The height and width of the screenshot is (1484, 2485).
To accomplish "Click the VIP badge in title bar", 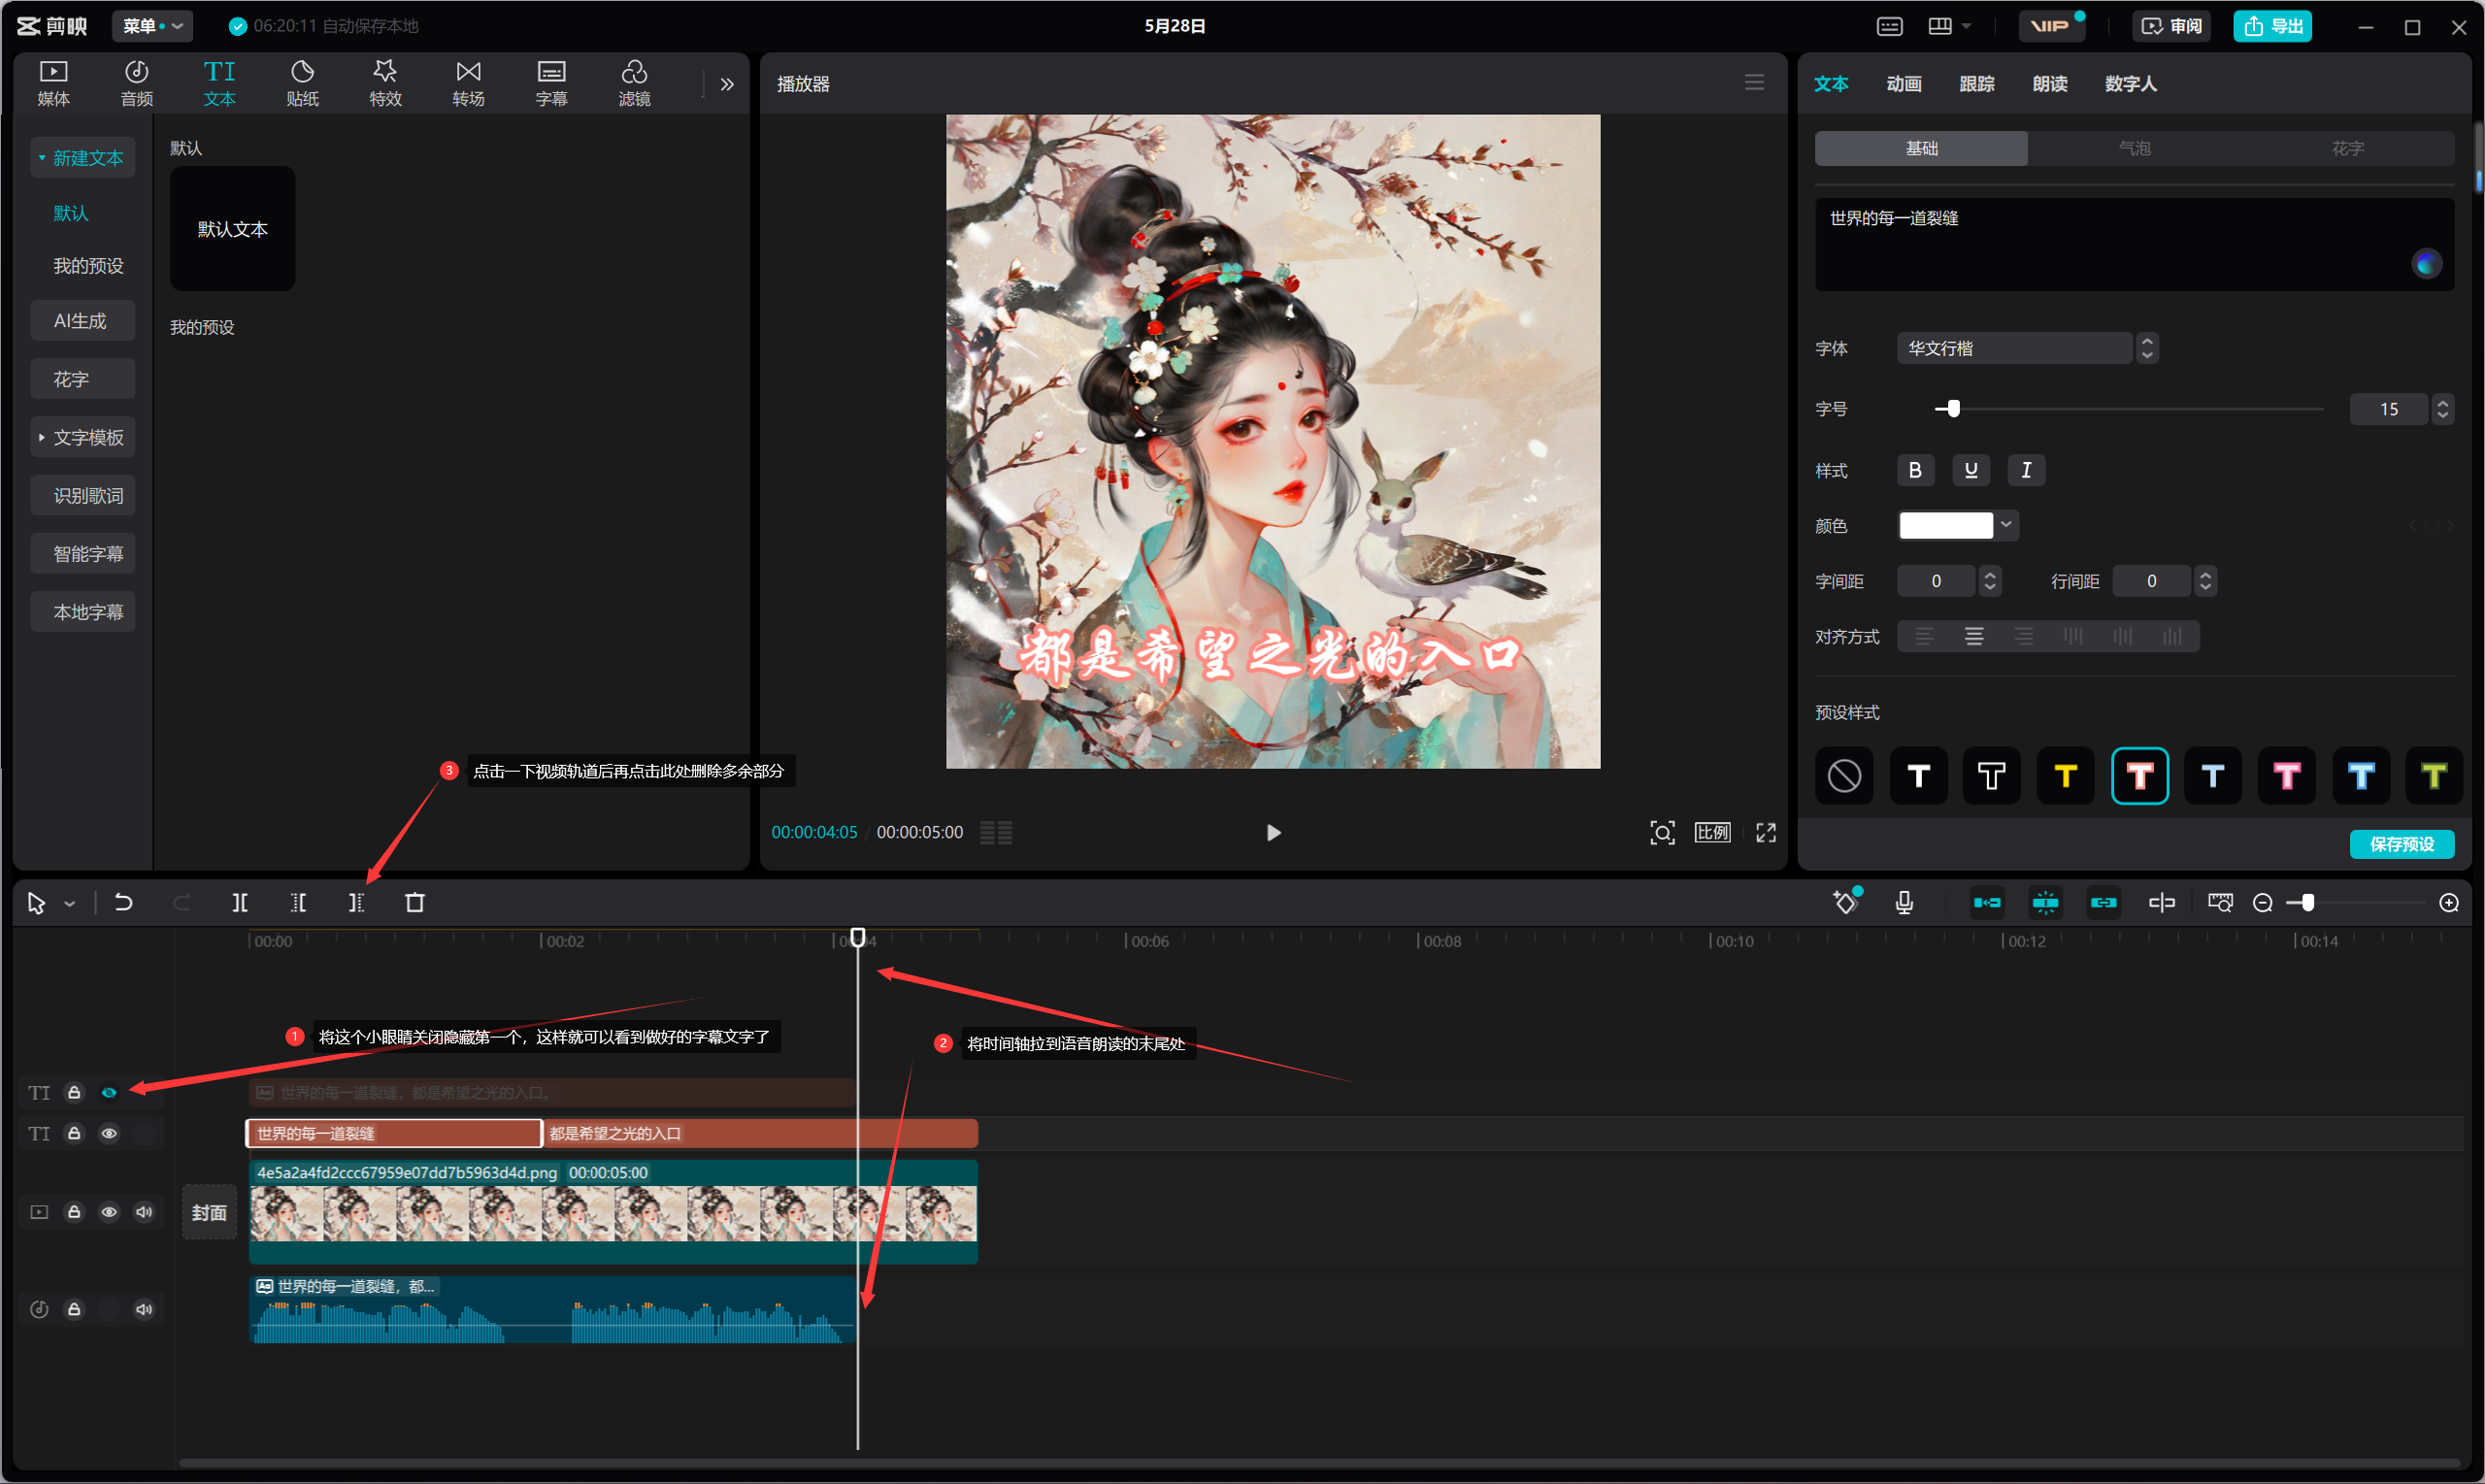I will click(2050, 26).
